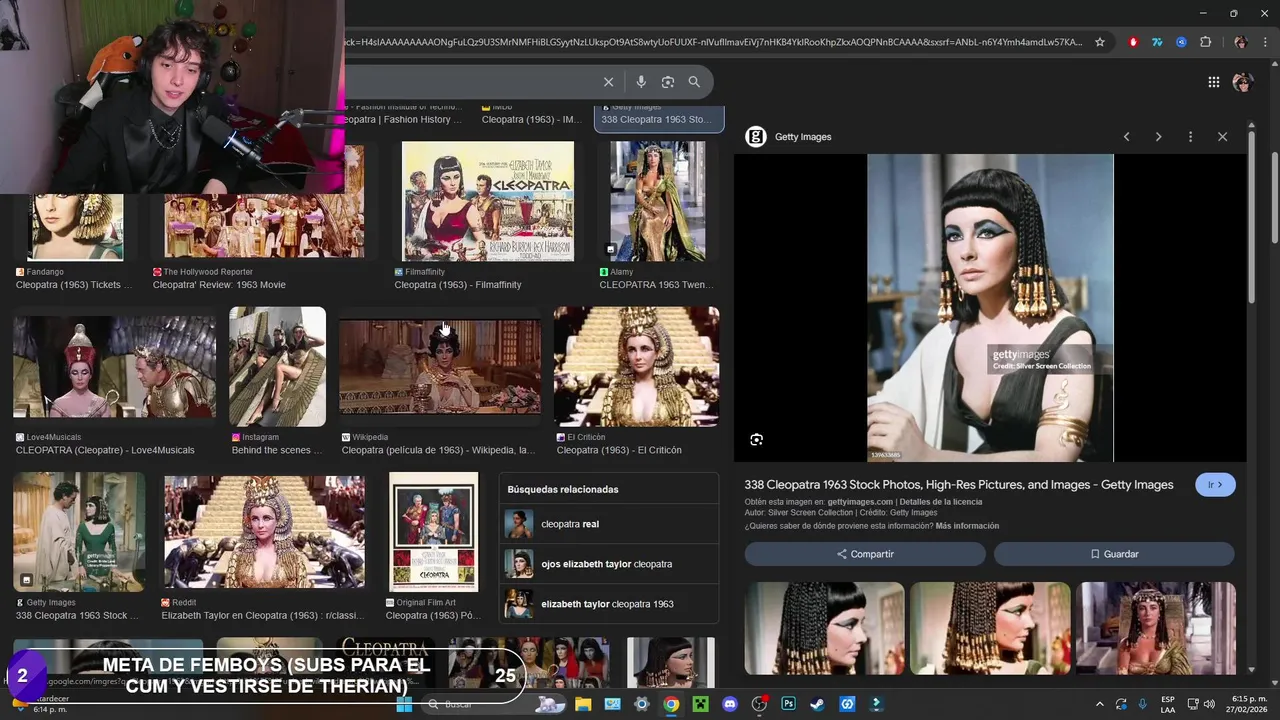Visit page with the Ir button
1280x720 pixels.
pyautogui.click(x=1215, y=485)
